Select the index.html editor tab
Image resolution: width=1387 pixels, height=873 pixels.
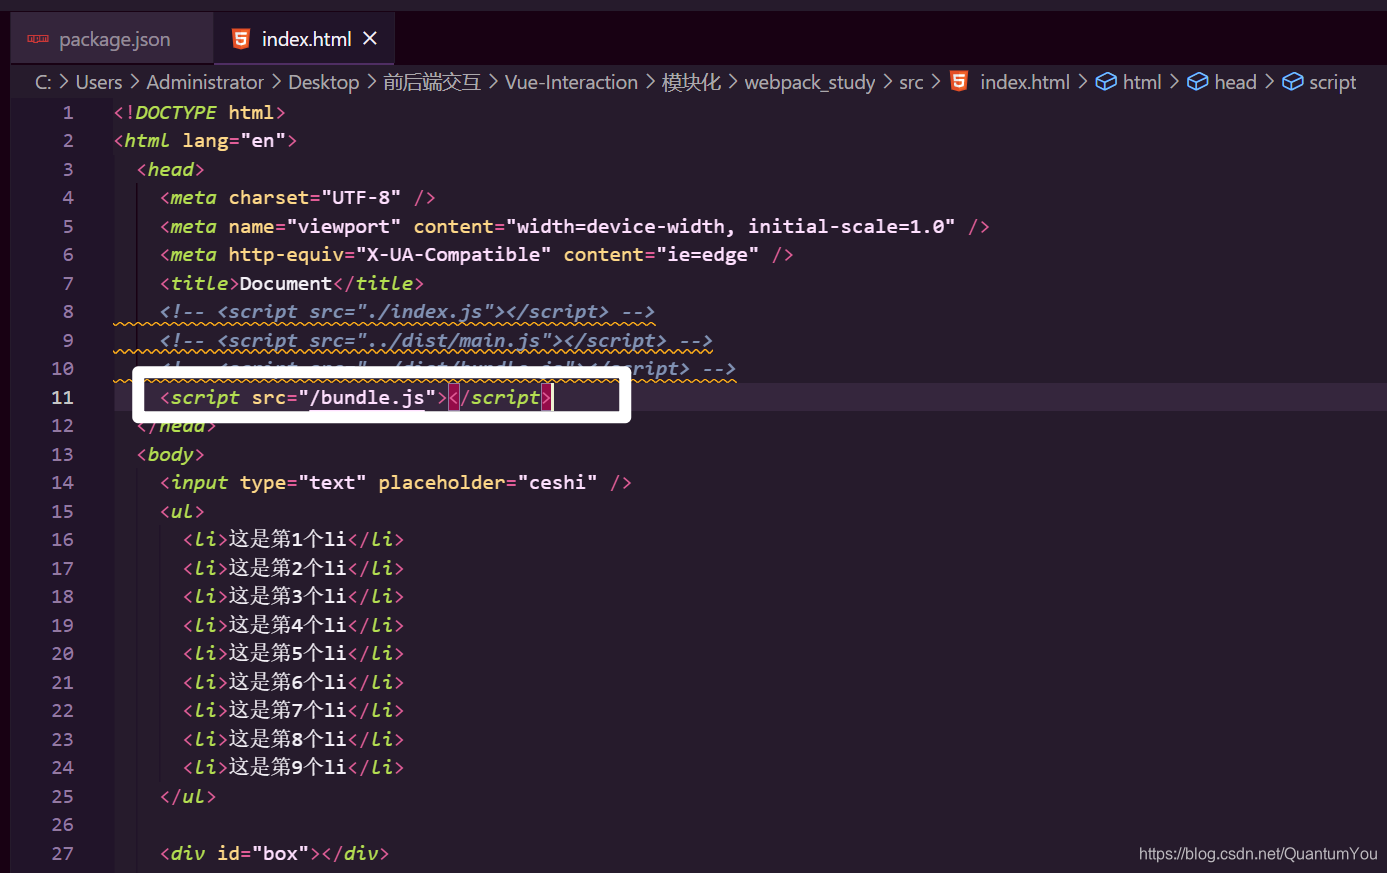(x=304, y=39)
